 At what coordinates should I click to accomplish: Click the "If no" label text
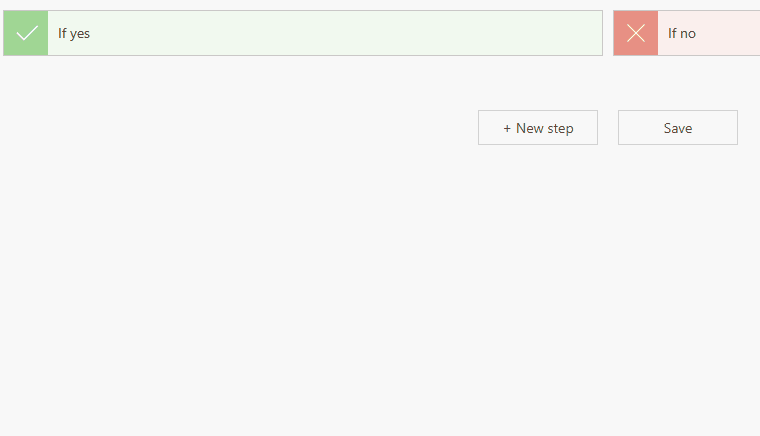[682, 33]
